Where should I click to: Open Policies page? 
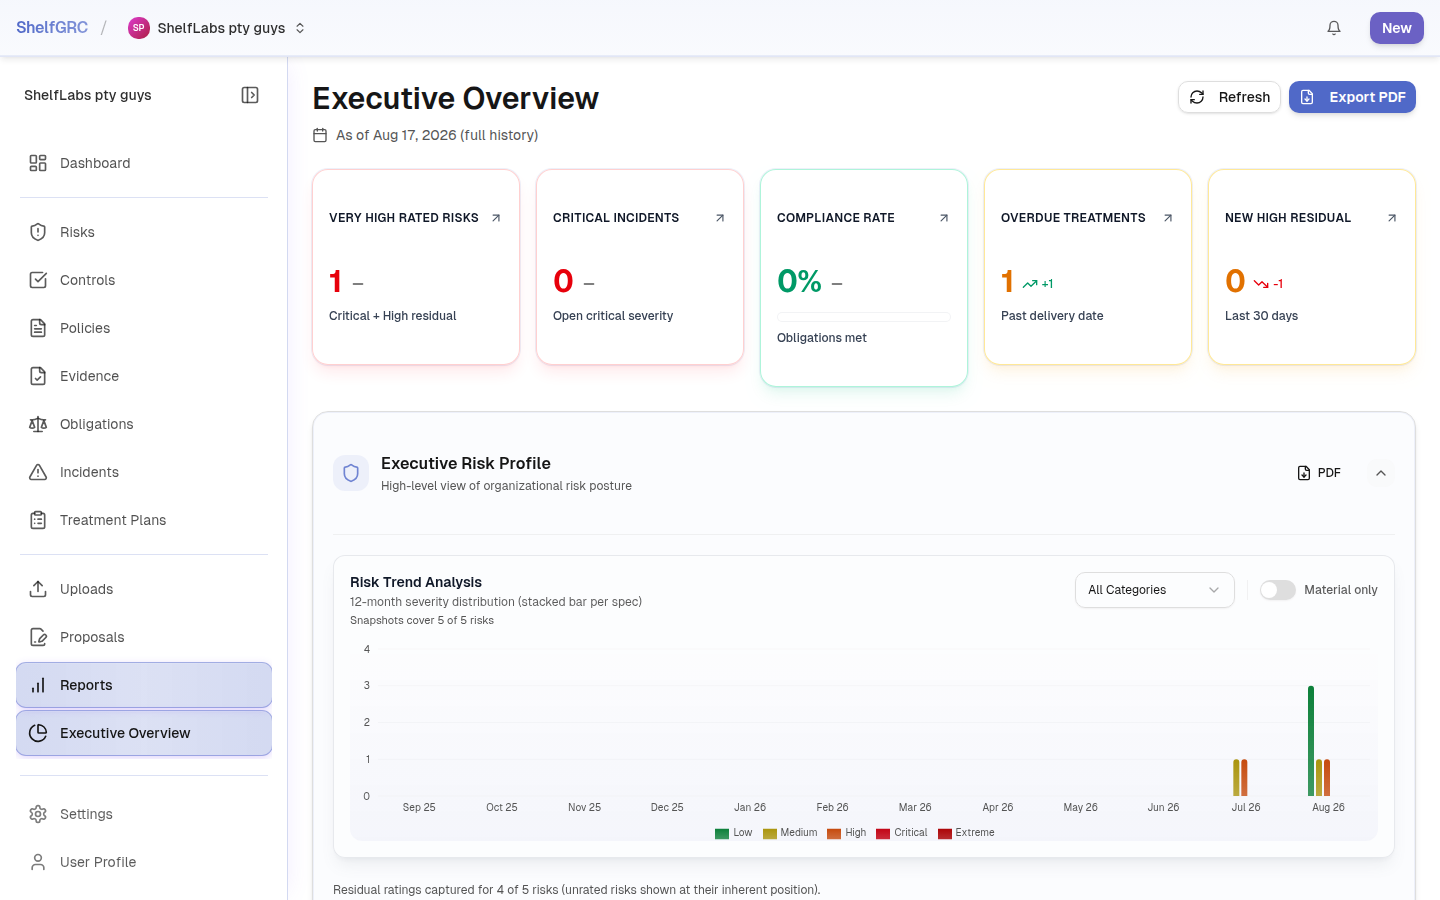(x=144, y=328)
